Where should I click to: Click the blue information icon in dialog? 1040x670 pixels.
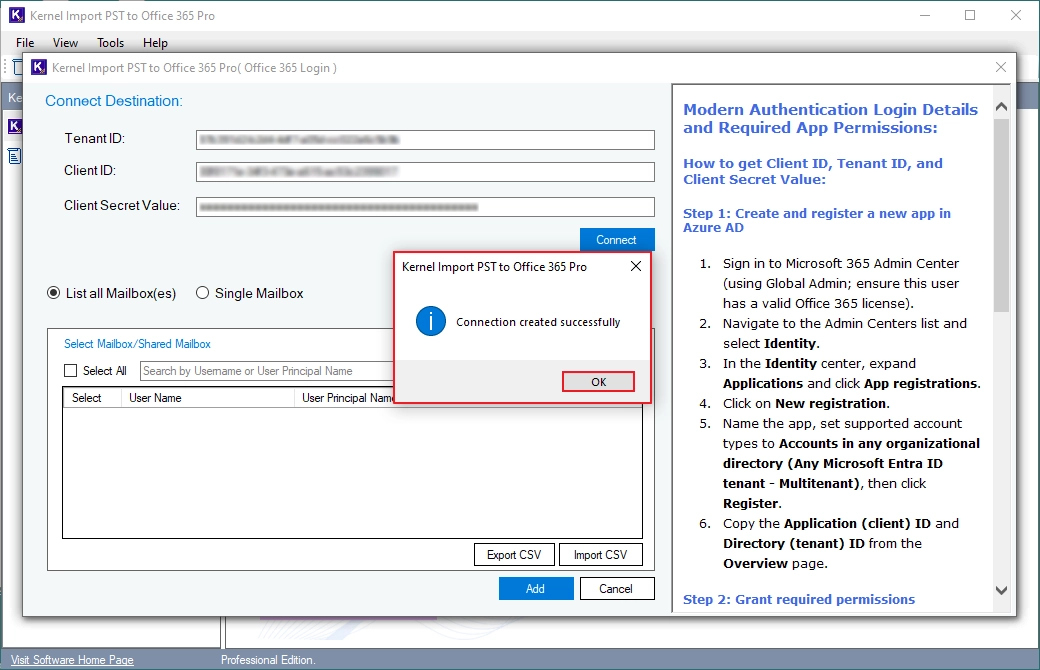pos(430,322)
